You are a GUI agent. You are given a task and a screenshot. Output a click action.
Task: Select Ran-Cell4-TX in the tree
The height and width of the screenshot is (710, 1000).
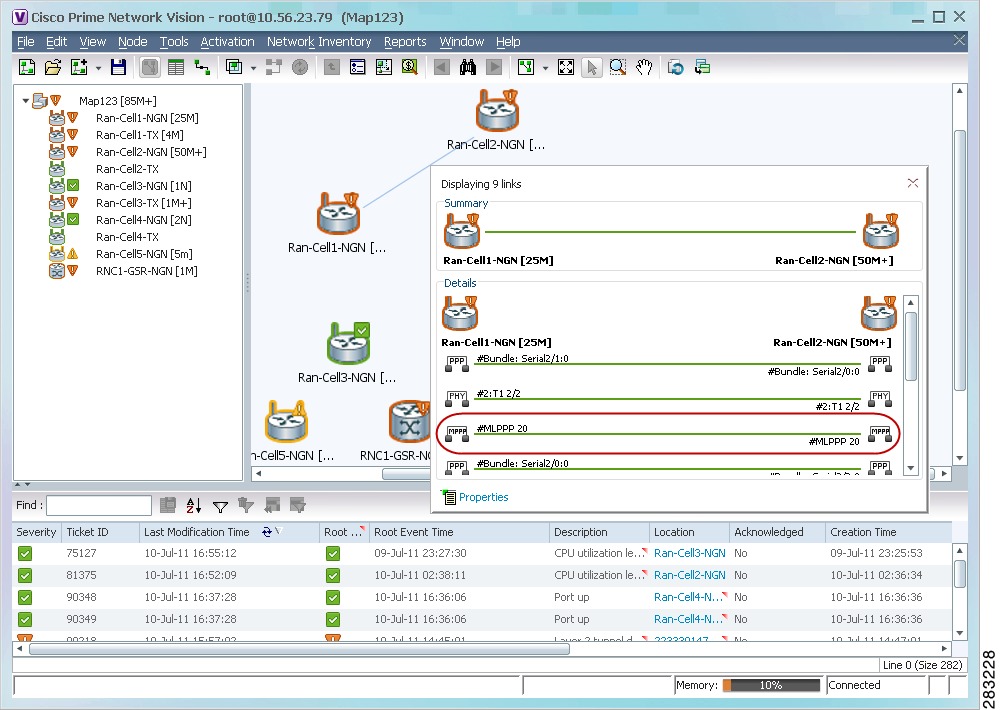click(127, 237)
